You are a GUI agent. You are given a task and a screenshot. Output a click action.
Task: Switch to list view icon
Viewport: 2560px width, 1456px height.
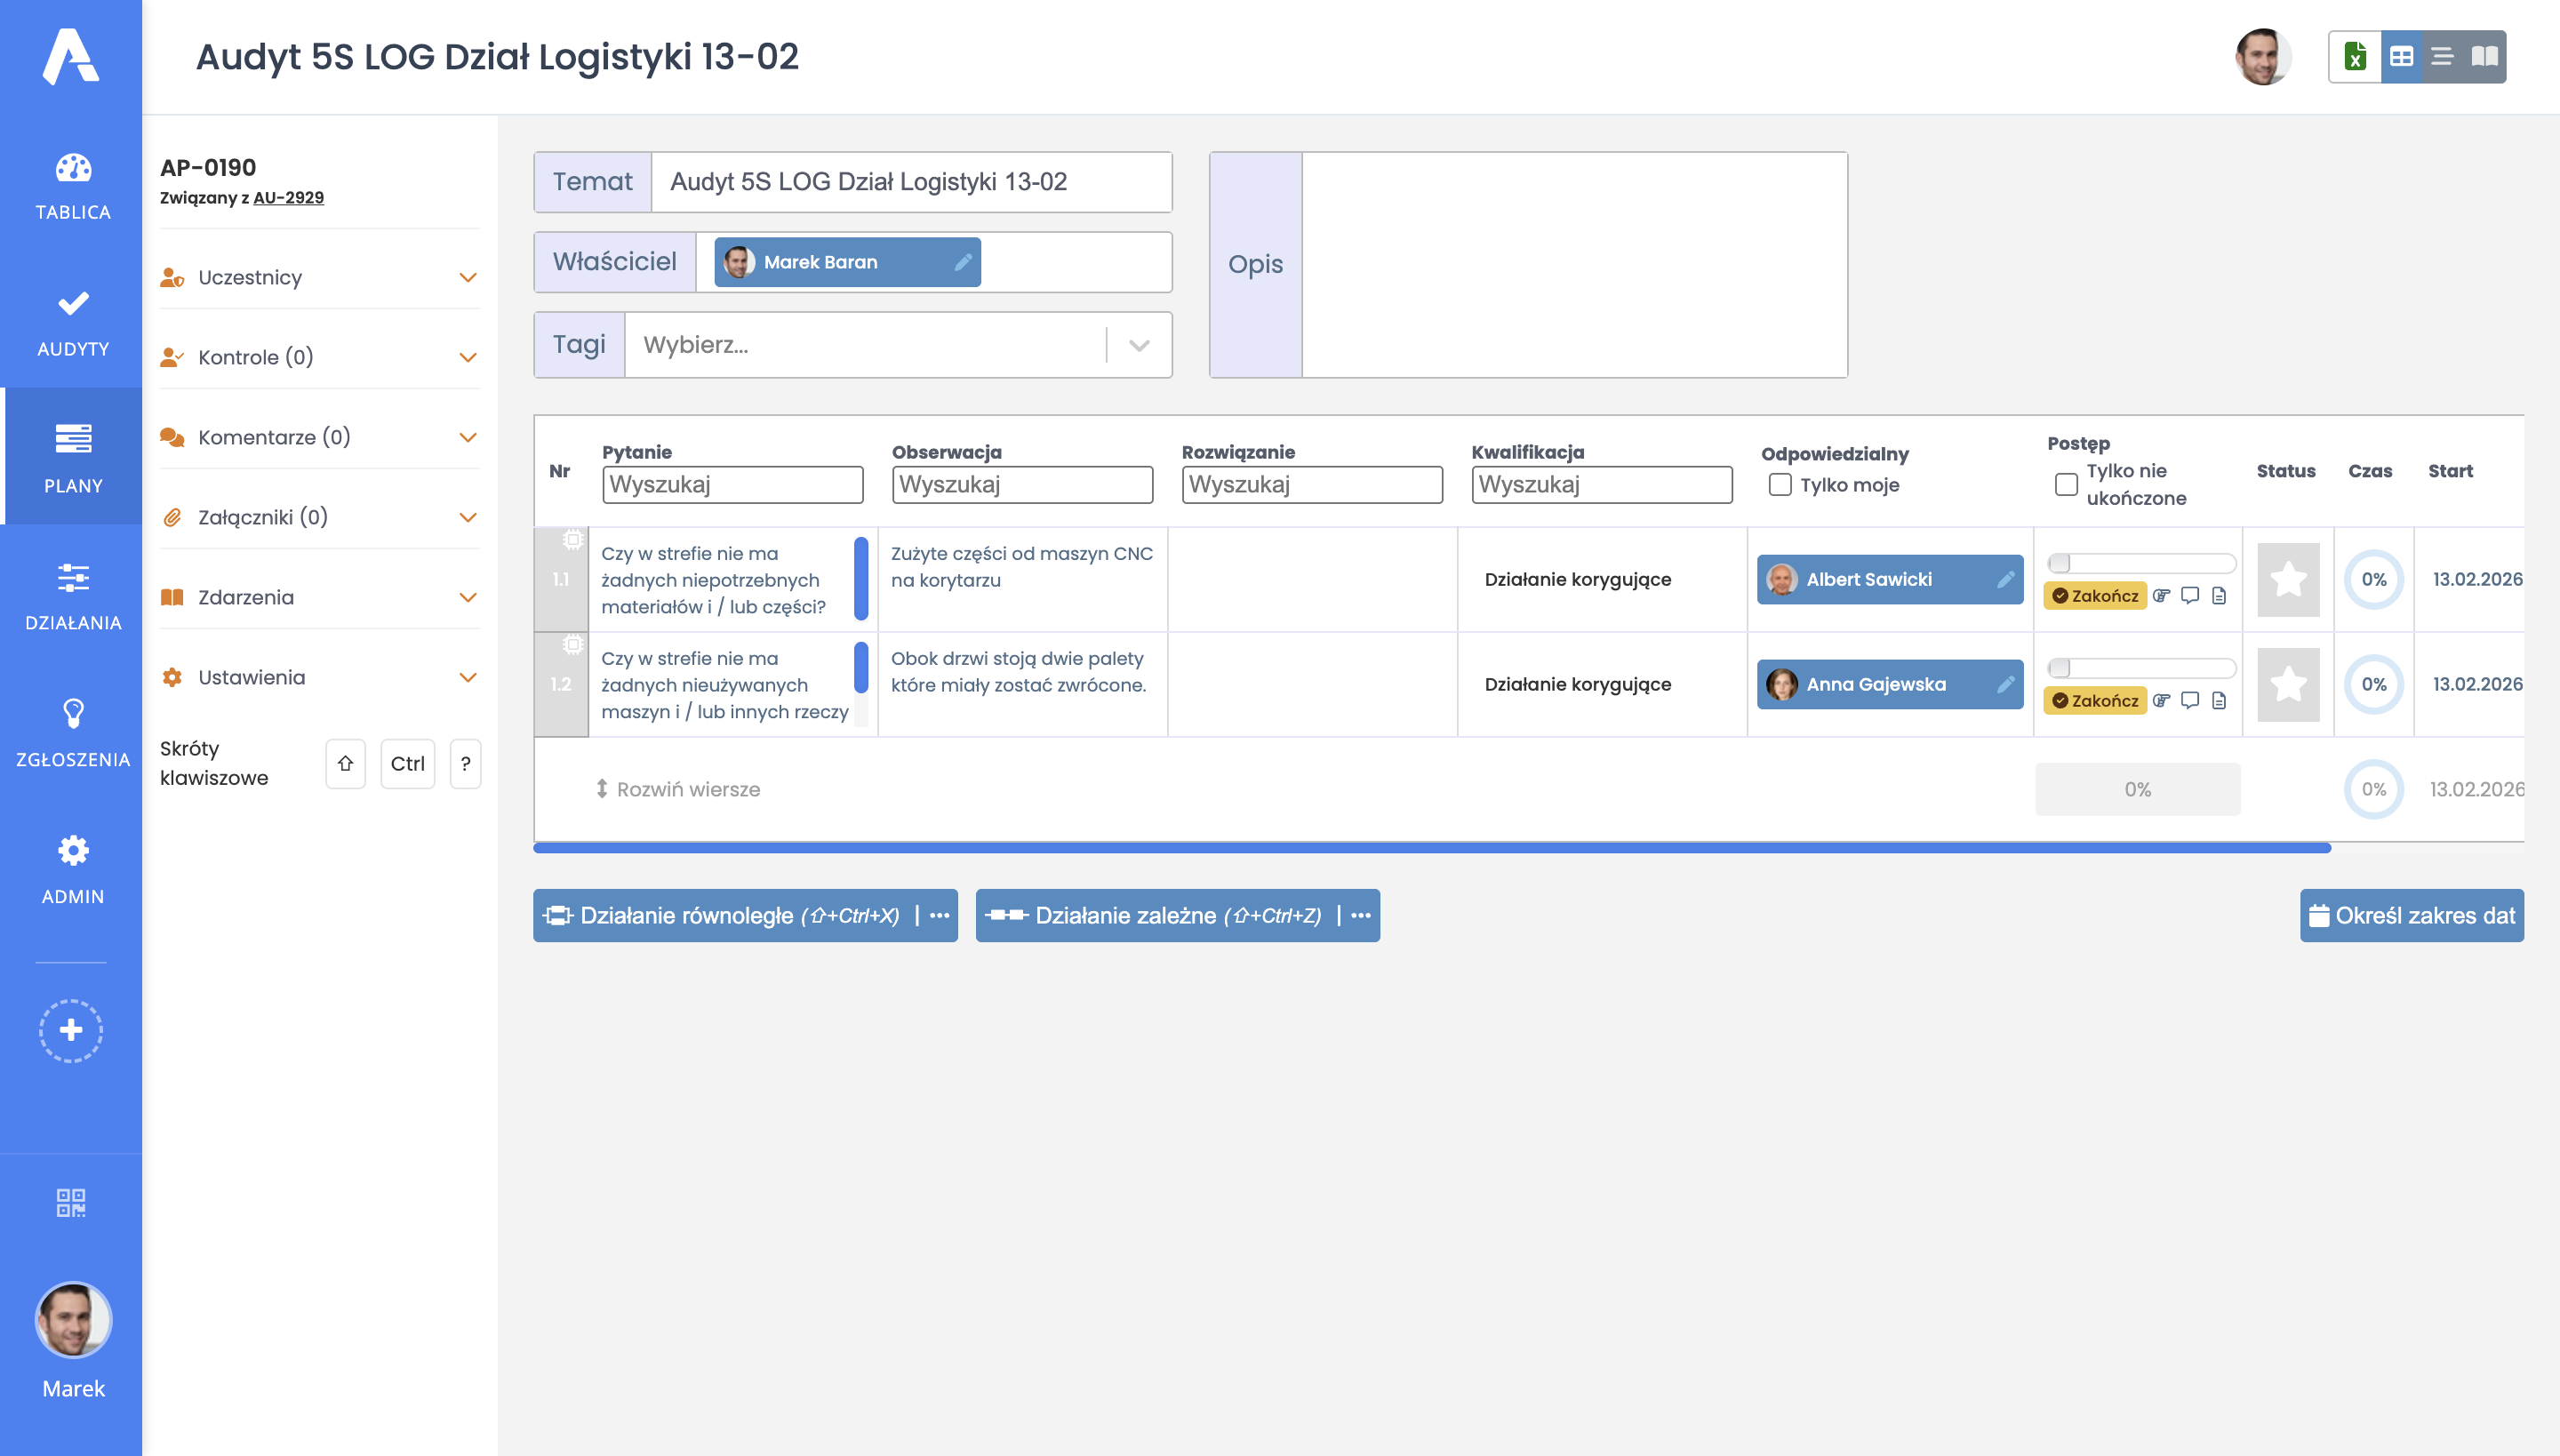[2442, 57]
